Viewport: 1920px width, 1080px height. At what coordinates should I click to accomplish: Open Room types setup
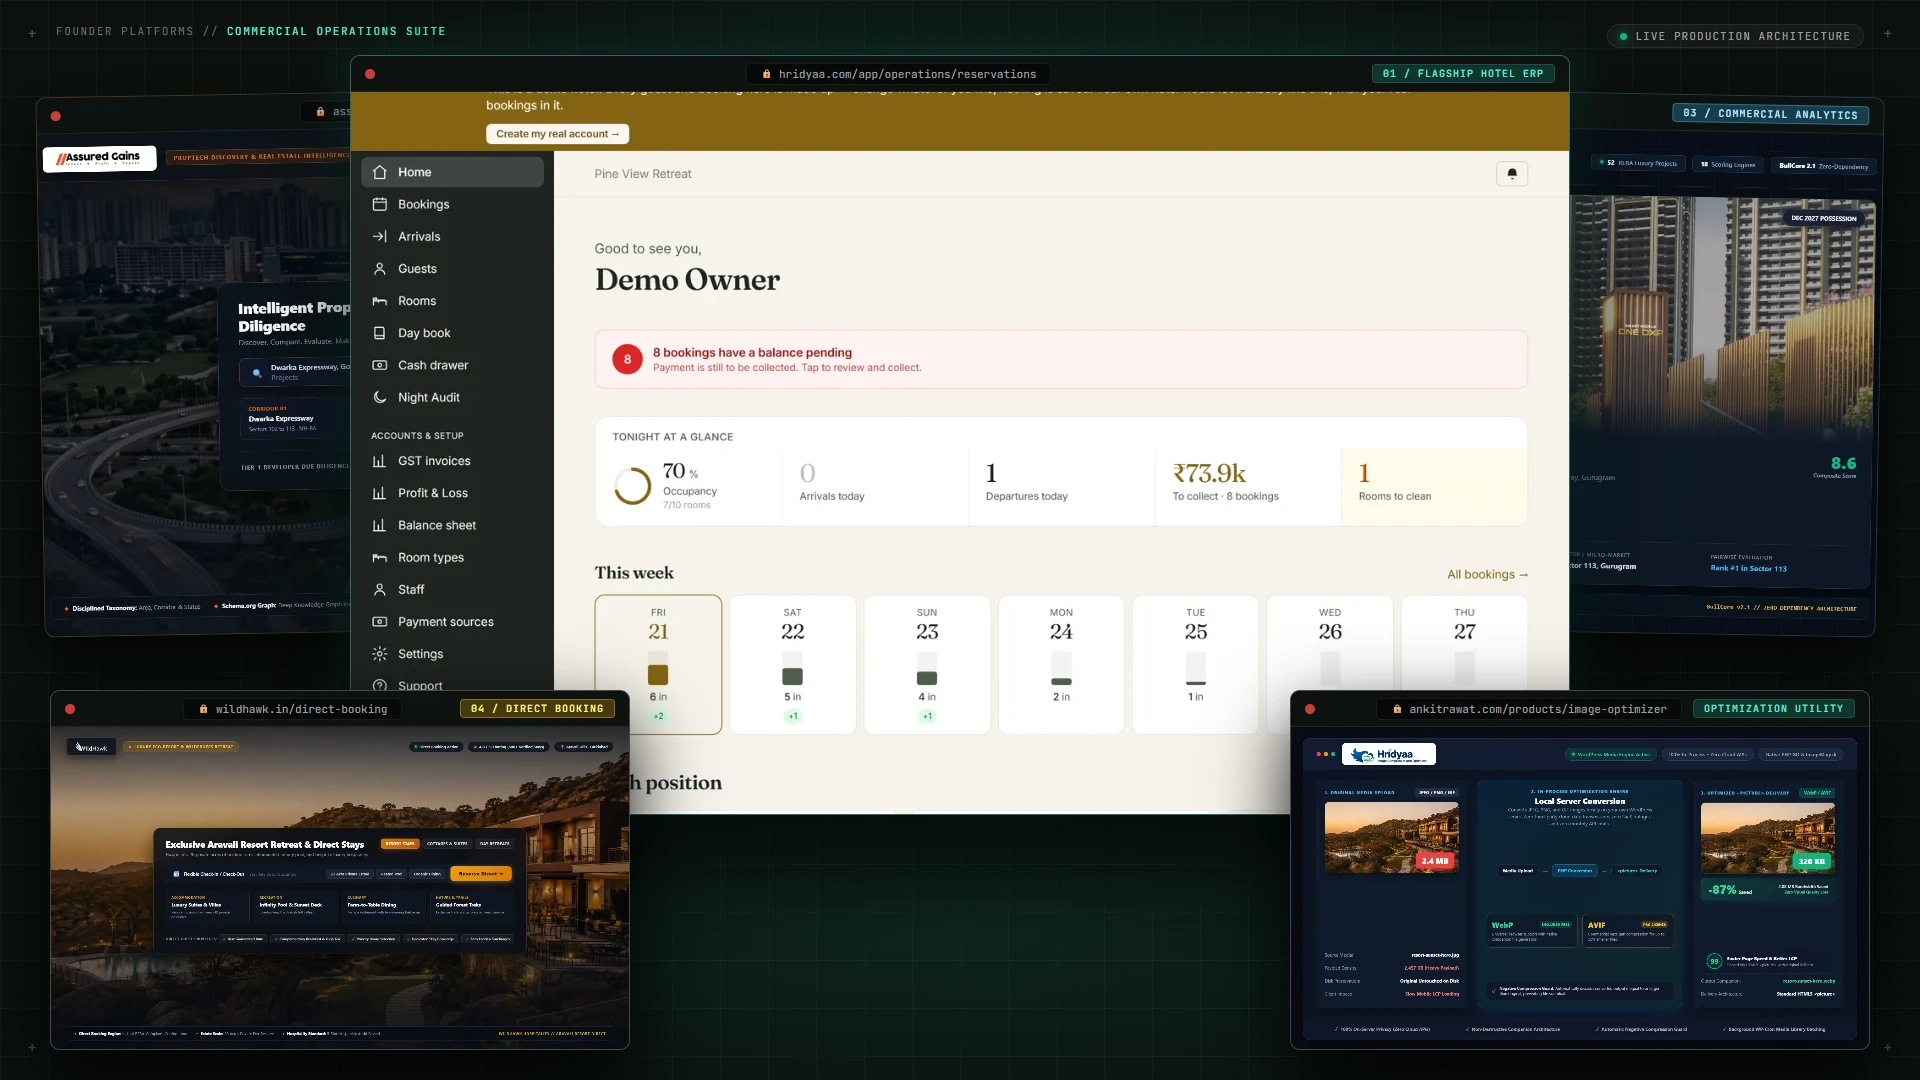[x=452, y=557]
